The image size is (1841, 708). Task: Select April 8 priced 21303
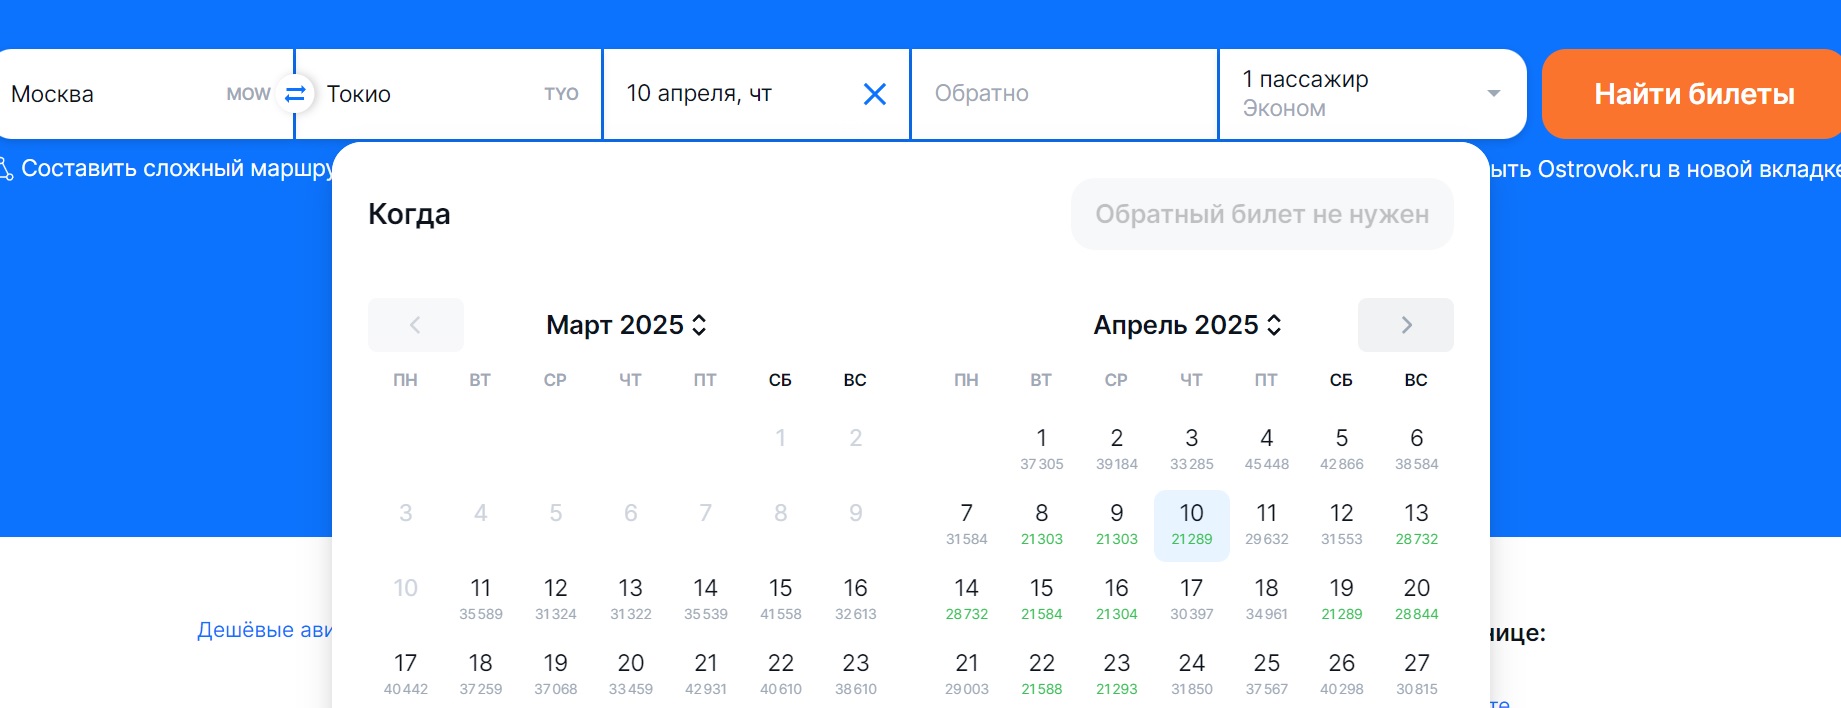[x=1042, y=525]
